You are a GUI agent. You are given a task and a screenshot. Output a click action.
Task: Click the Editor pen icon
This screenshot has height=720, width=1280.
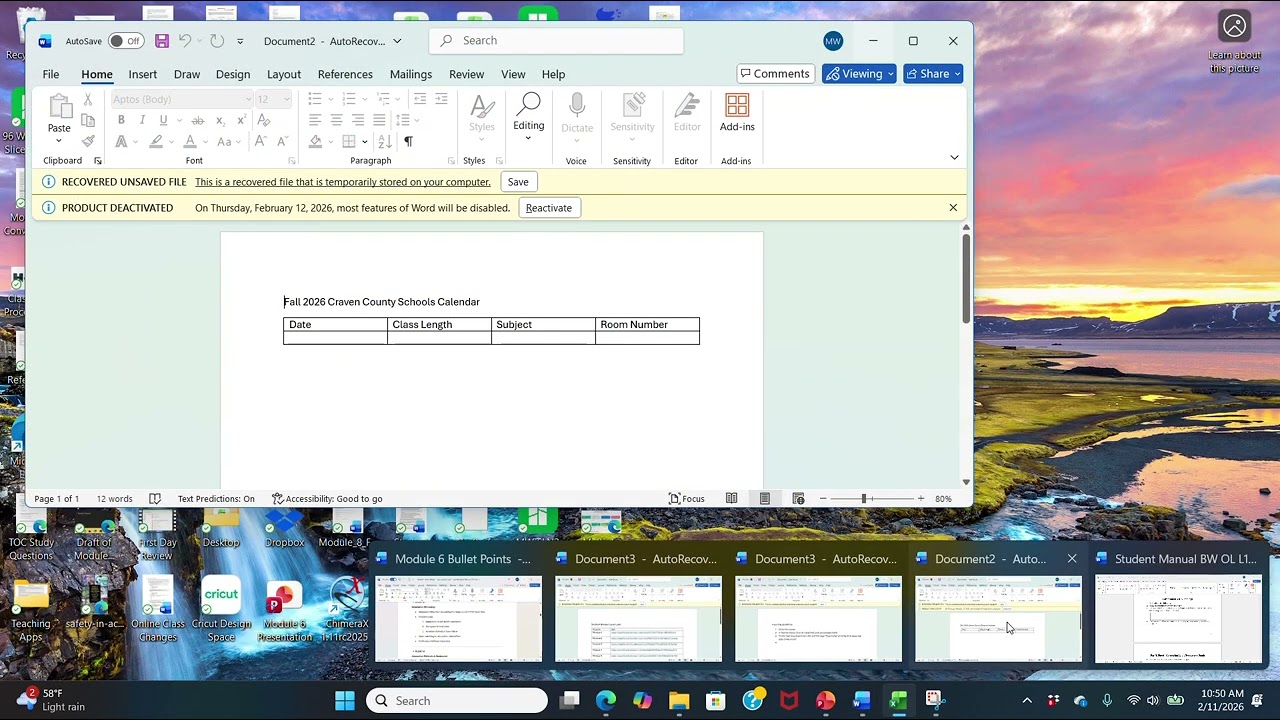(687, 106)
